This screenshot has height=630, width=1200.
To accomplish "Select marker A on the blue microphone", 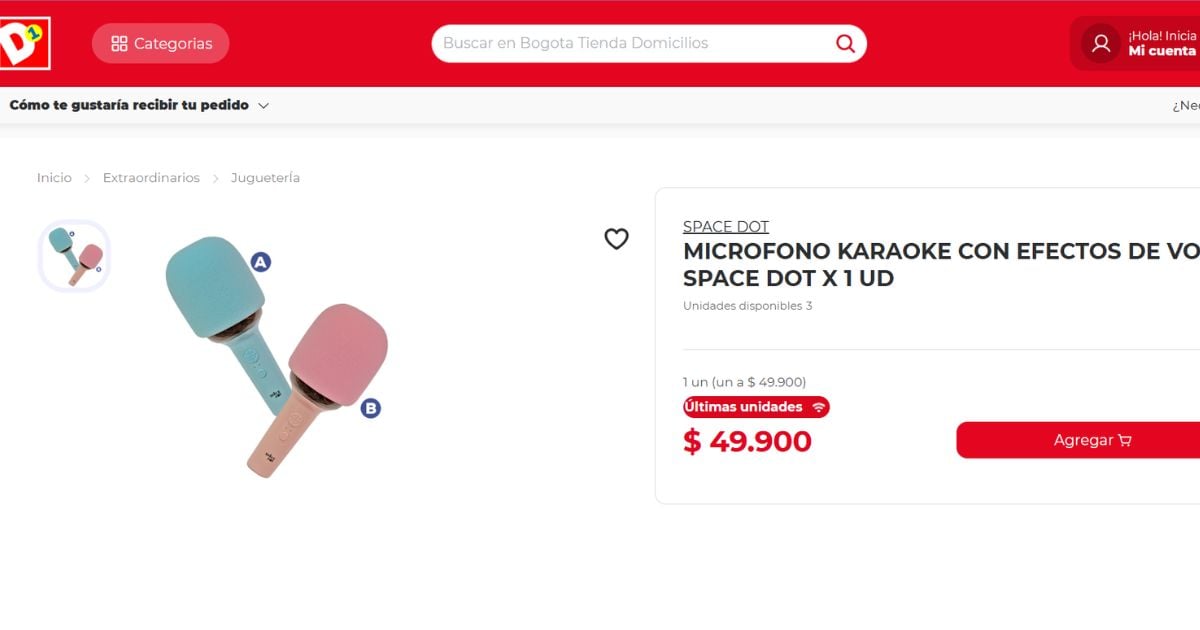I will coord(261,262).
